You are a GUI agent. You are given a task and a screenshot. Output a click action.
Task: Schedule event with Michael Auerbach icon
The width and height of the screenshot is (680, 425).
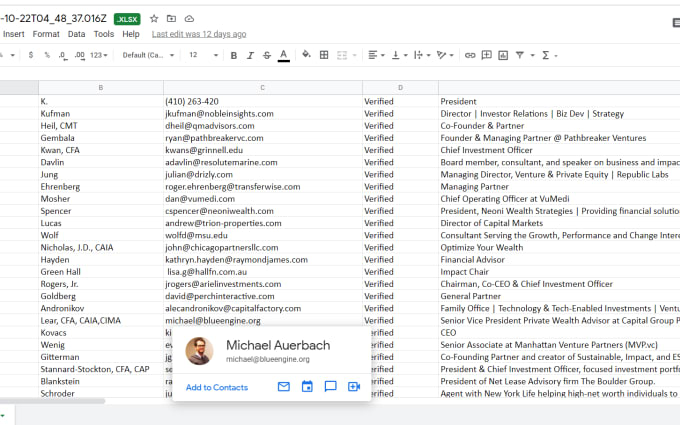[x=307, y=386]
